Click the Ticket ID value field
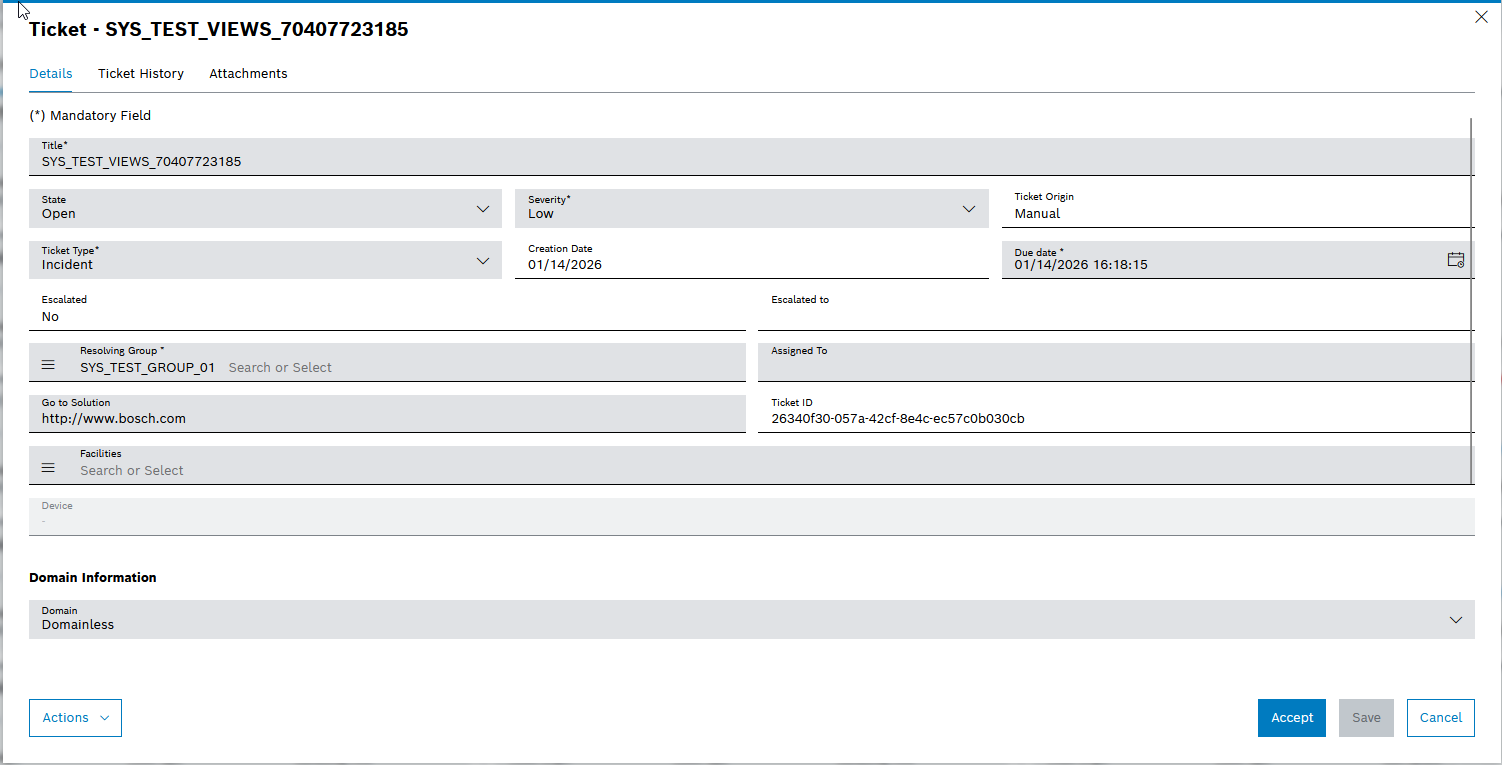The image size is (1502, 765). click(895, 418)
